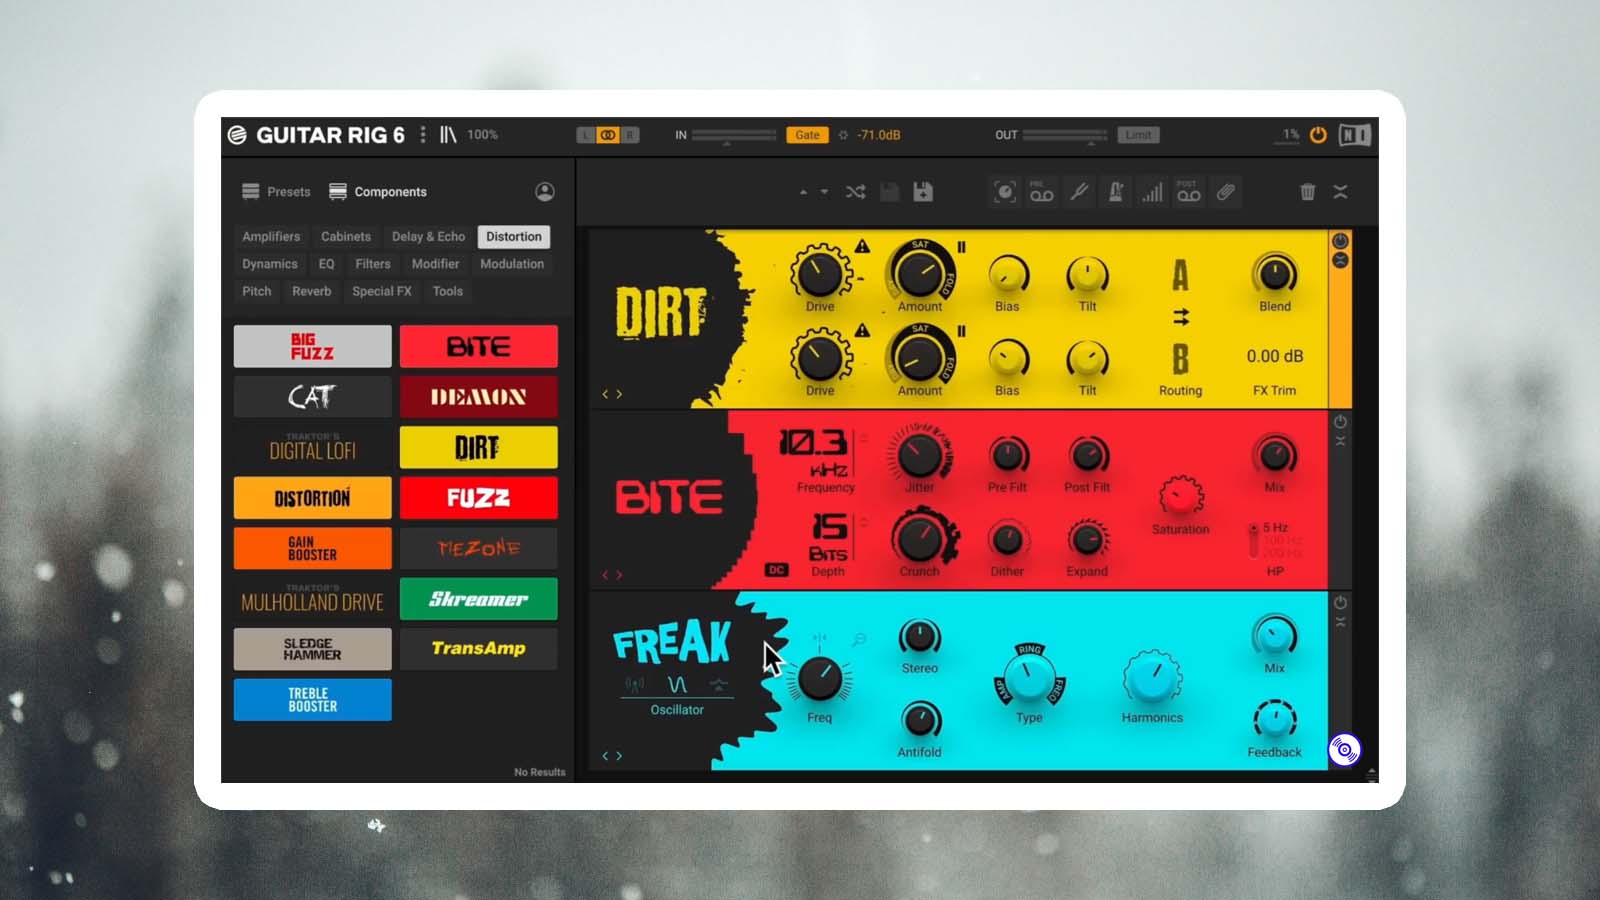
Task: Select the Amplifiers category
Action: pyautogui.click(x=271, y=237)
